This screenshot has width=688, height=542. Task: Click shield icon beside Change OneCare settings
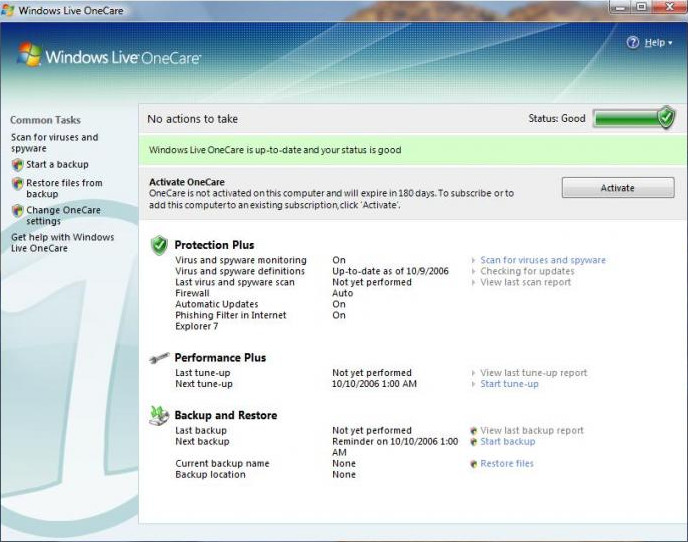point(18,210)
